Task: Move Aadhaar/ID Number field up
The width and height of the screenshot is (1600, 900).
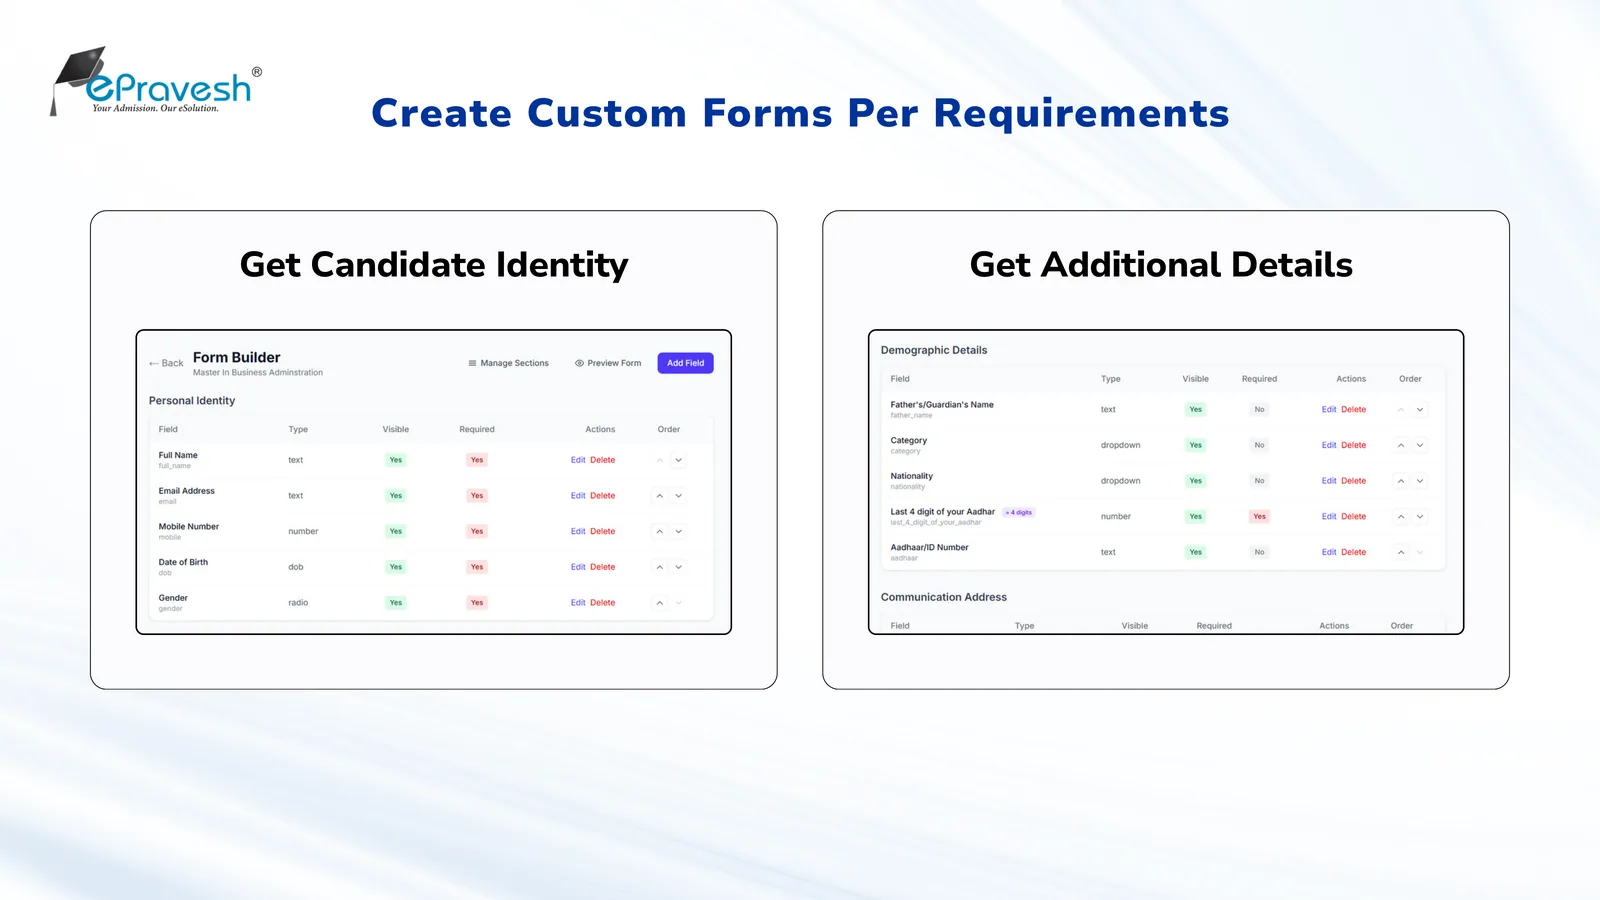Action: click(1401, 552)
